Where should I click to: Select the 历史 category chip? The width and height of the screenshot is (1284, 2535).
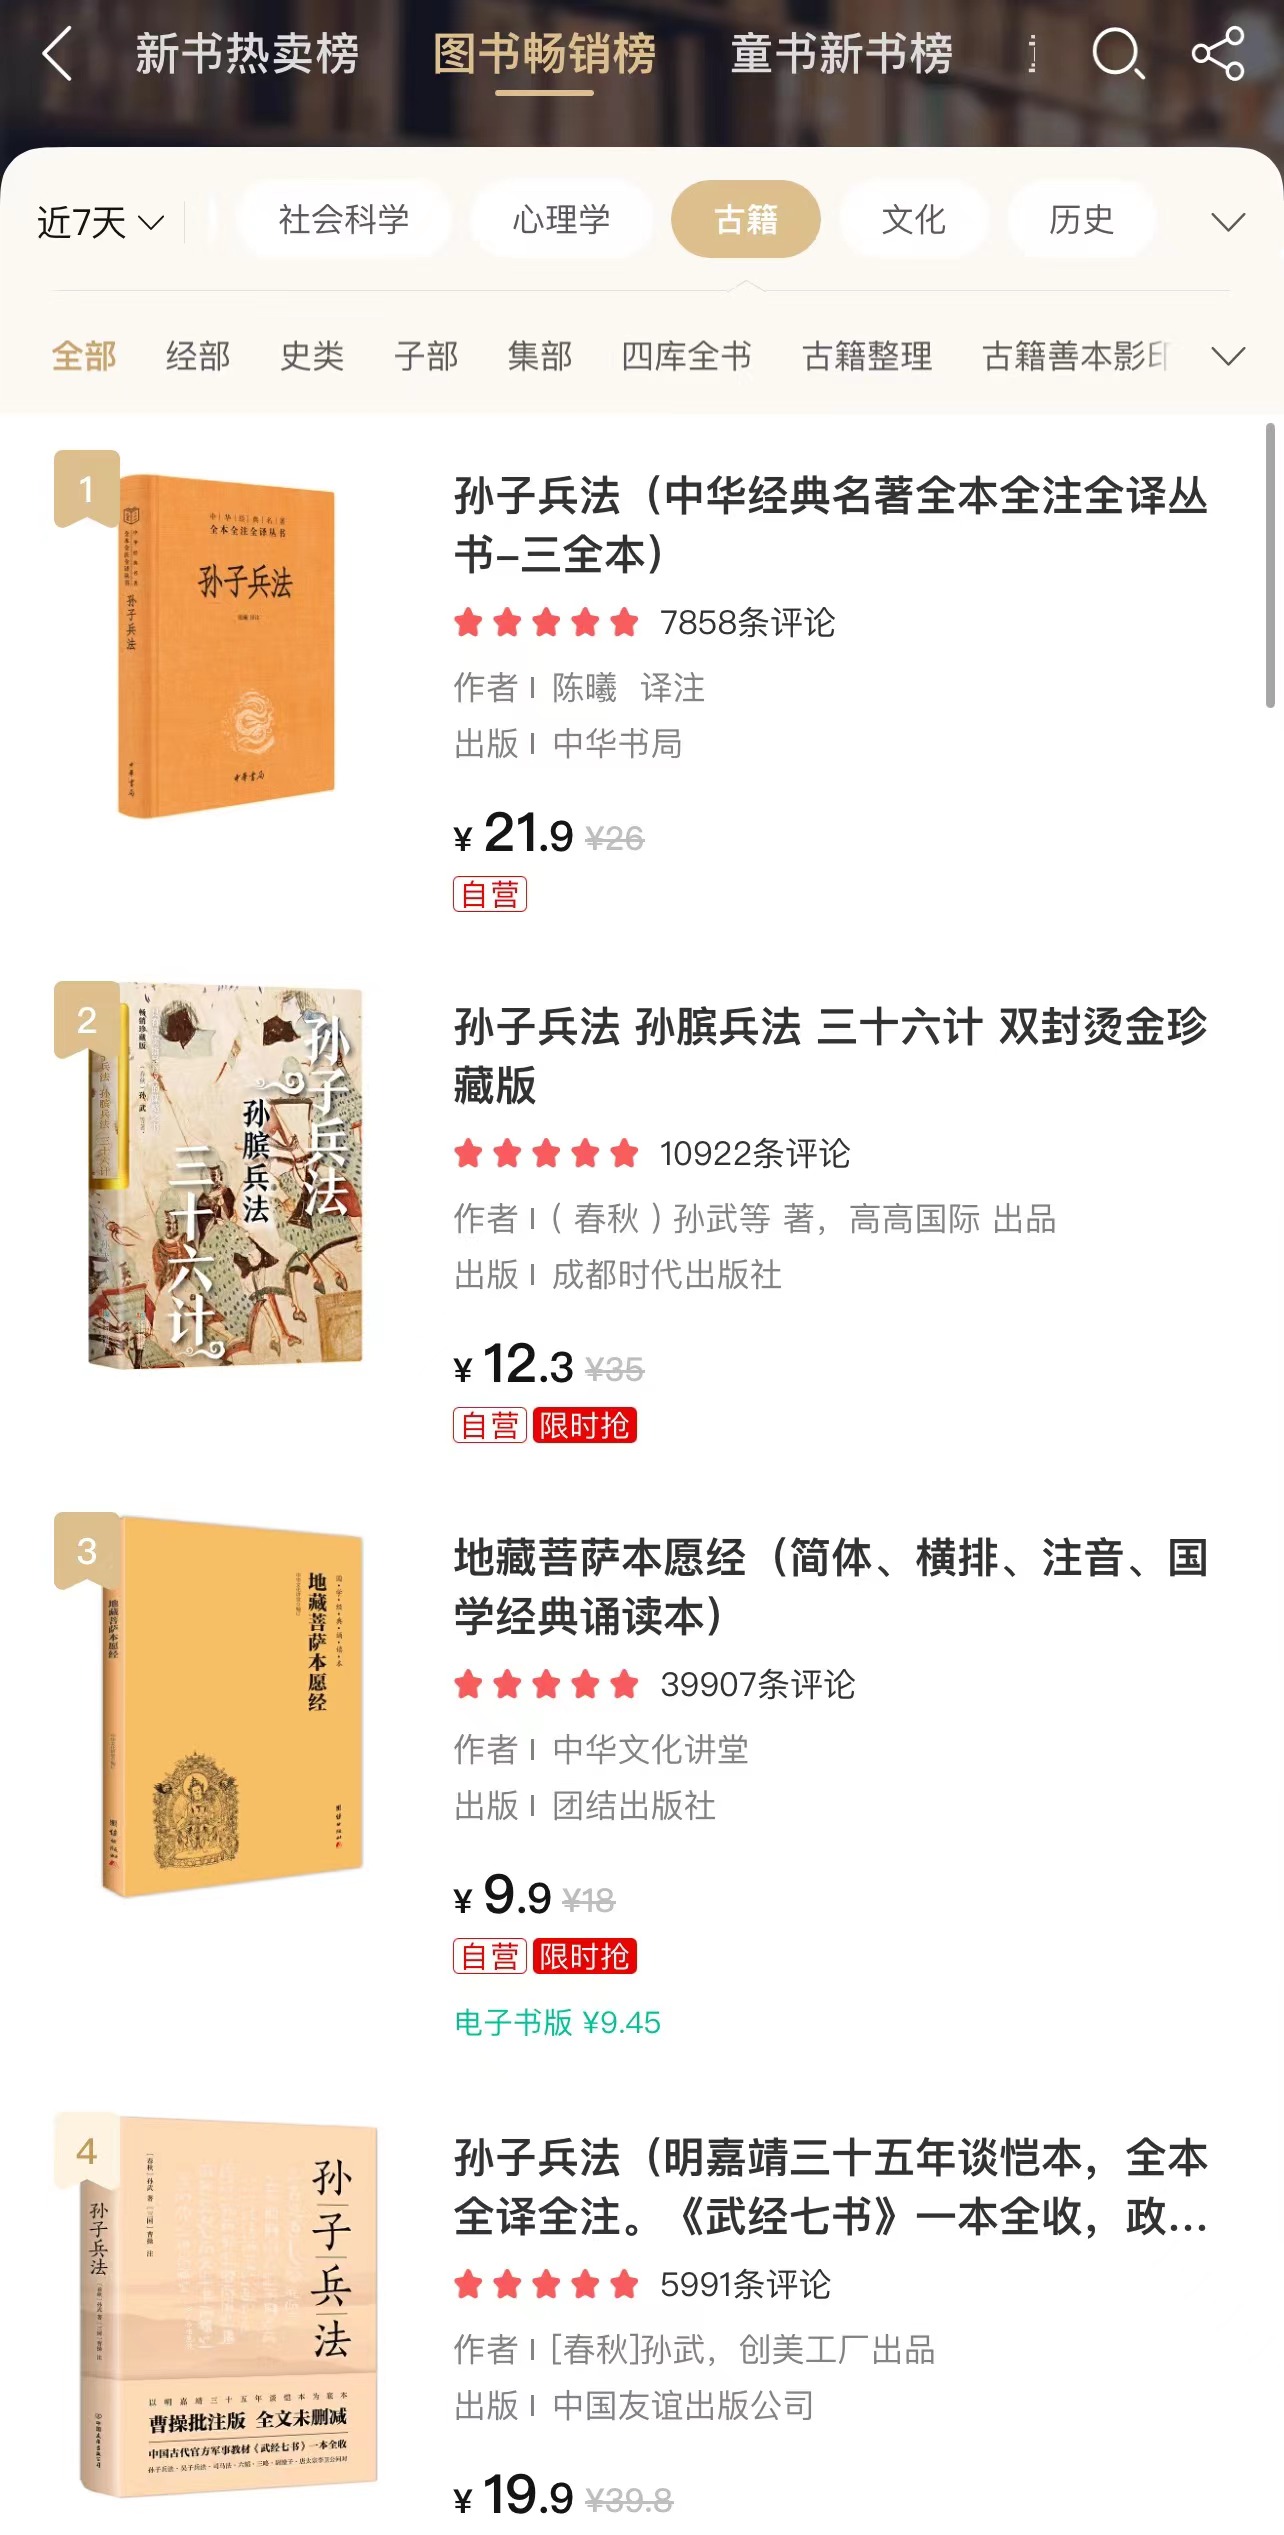click(x=1081, y=219)
